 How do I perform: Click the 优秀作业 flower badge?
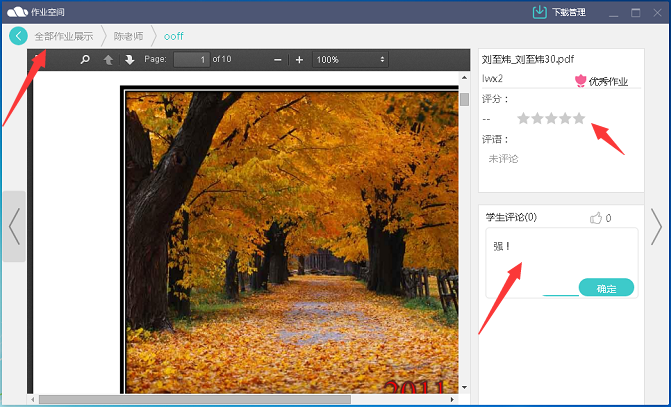[x=581, y=81]
